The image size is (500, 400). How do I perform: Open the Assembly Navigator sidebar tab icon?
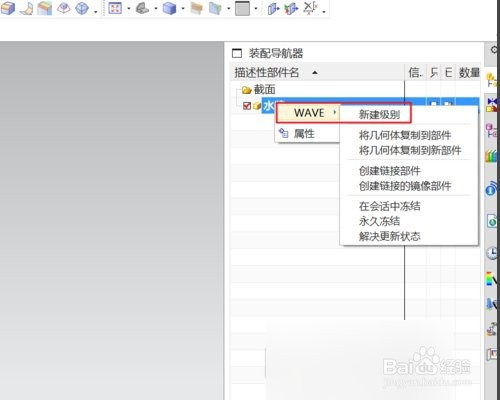(x=492, y=80)
